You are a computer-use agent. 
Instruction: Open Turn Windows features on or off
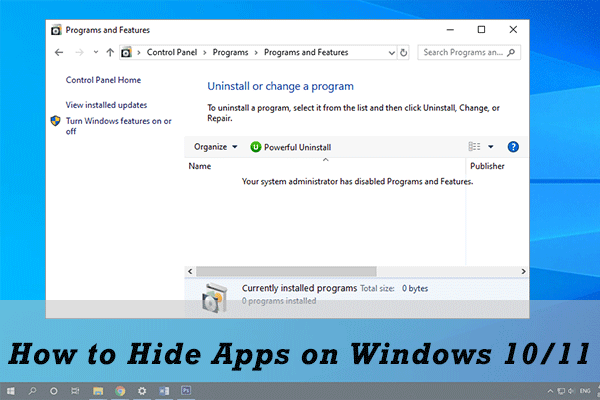(x=119, y=126)
